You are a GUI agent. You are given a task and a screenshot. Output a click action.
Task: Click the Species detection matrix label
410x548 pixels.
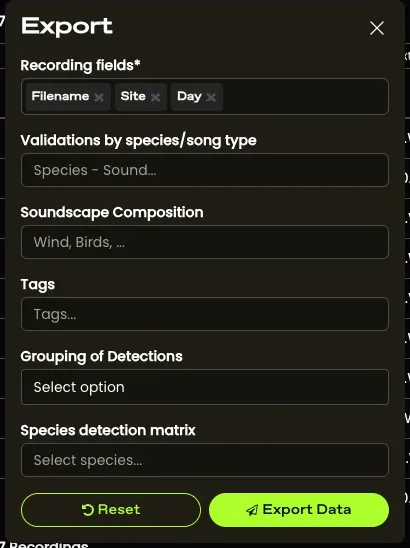coord(108,430)
